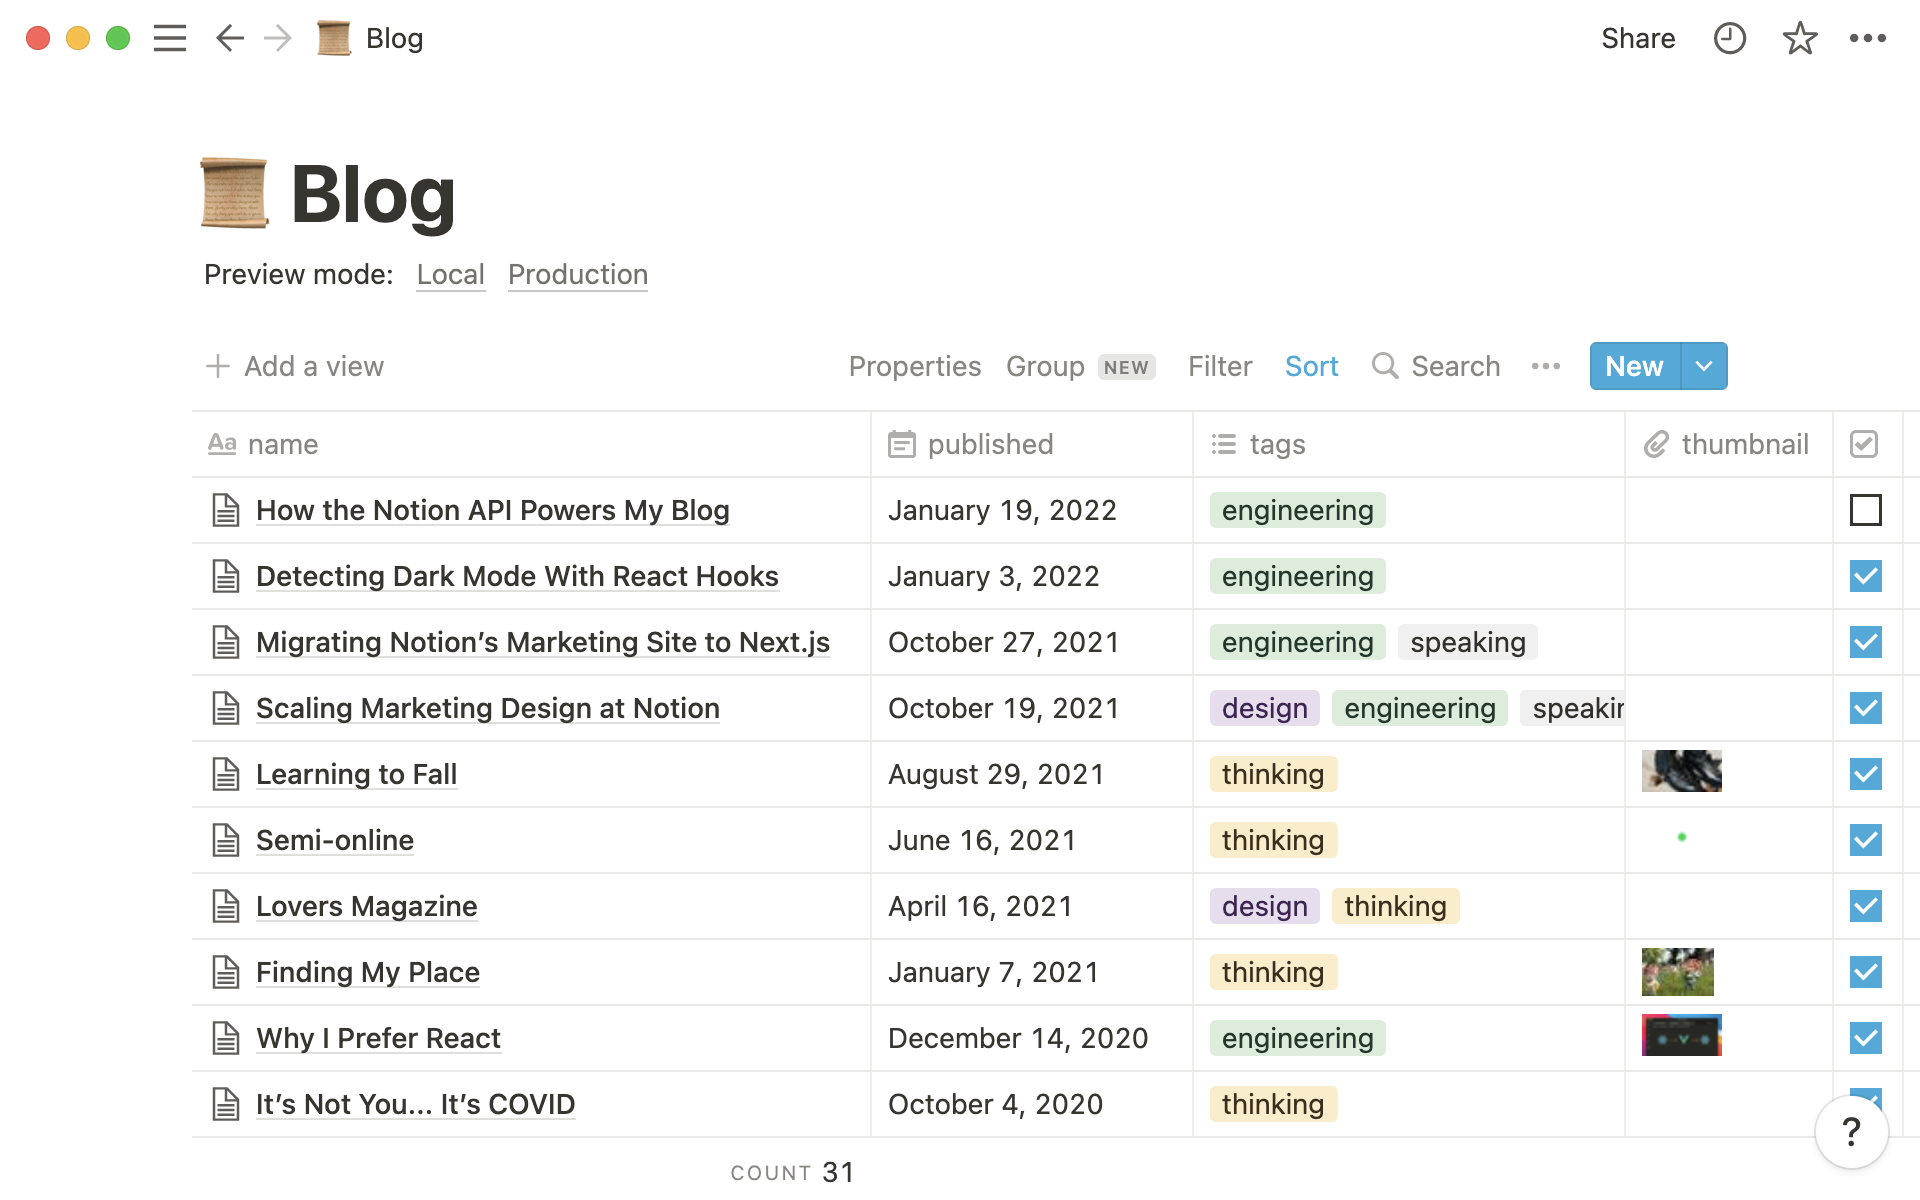Click the Share button
Screen dimensions: 1920x1200
[1638, 38]
